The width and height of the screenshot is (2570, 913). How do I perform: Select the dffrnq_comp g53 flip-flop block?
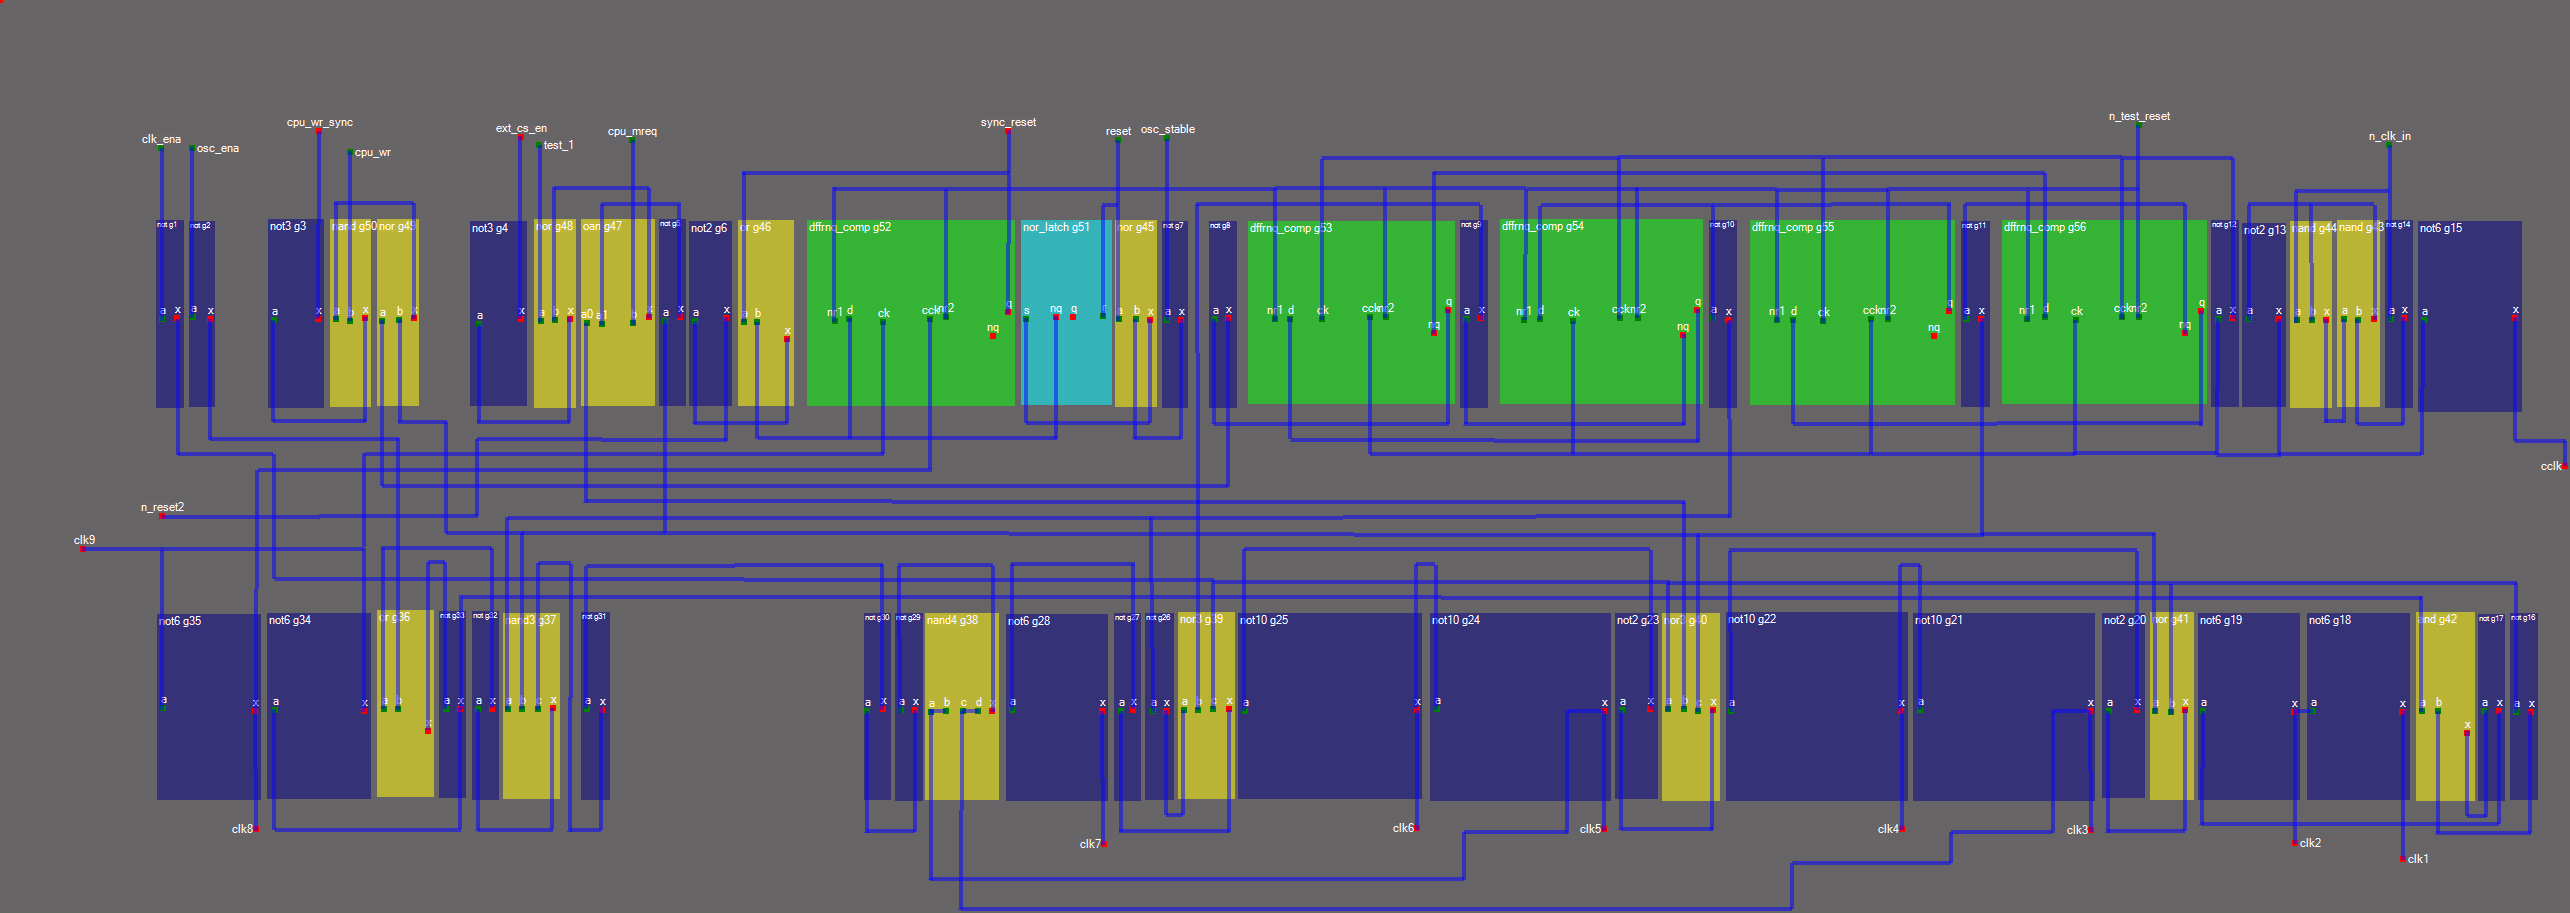pos(1351,312)
